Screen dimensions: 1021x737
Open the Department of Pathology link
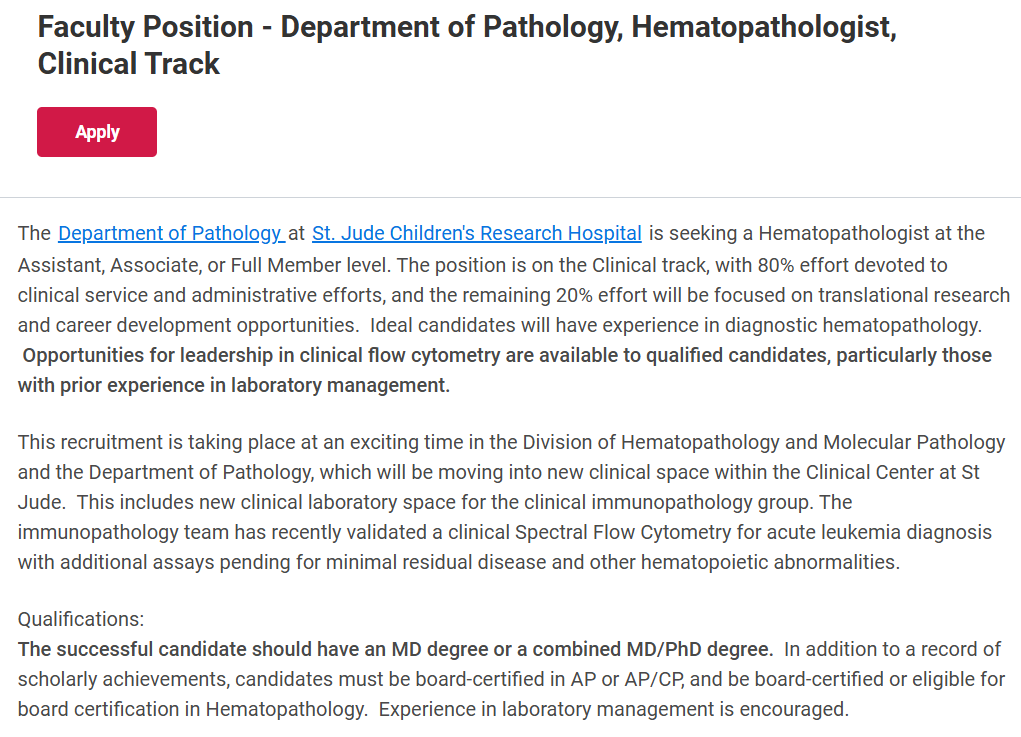170,234
